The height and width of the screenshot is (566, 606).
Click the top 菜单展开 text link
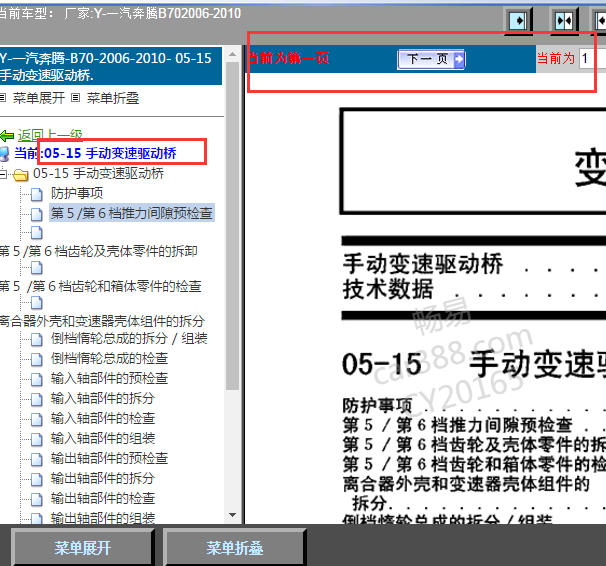(39, 98)
